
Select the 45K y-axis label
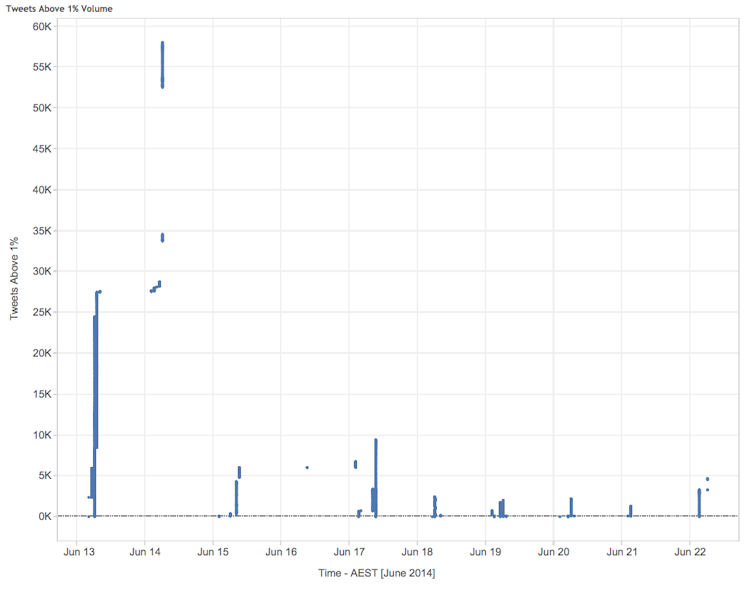42,149
